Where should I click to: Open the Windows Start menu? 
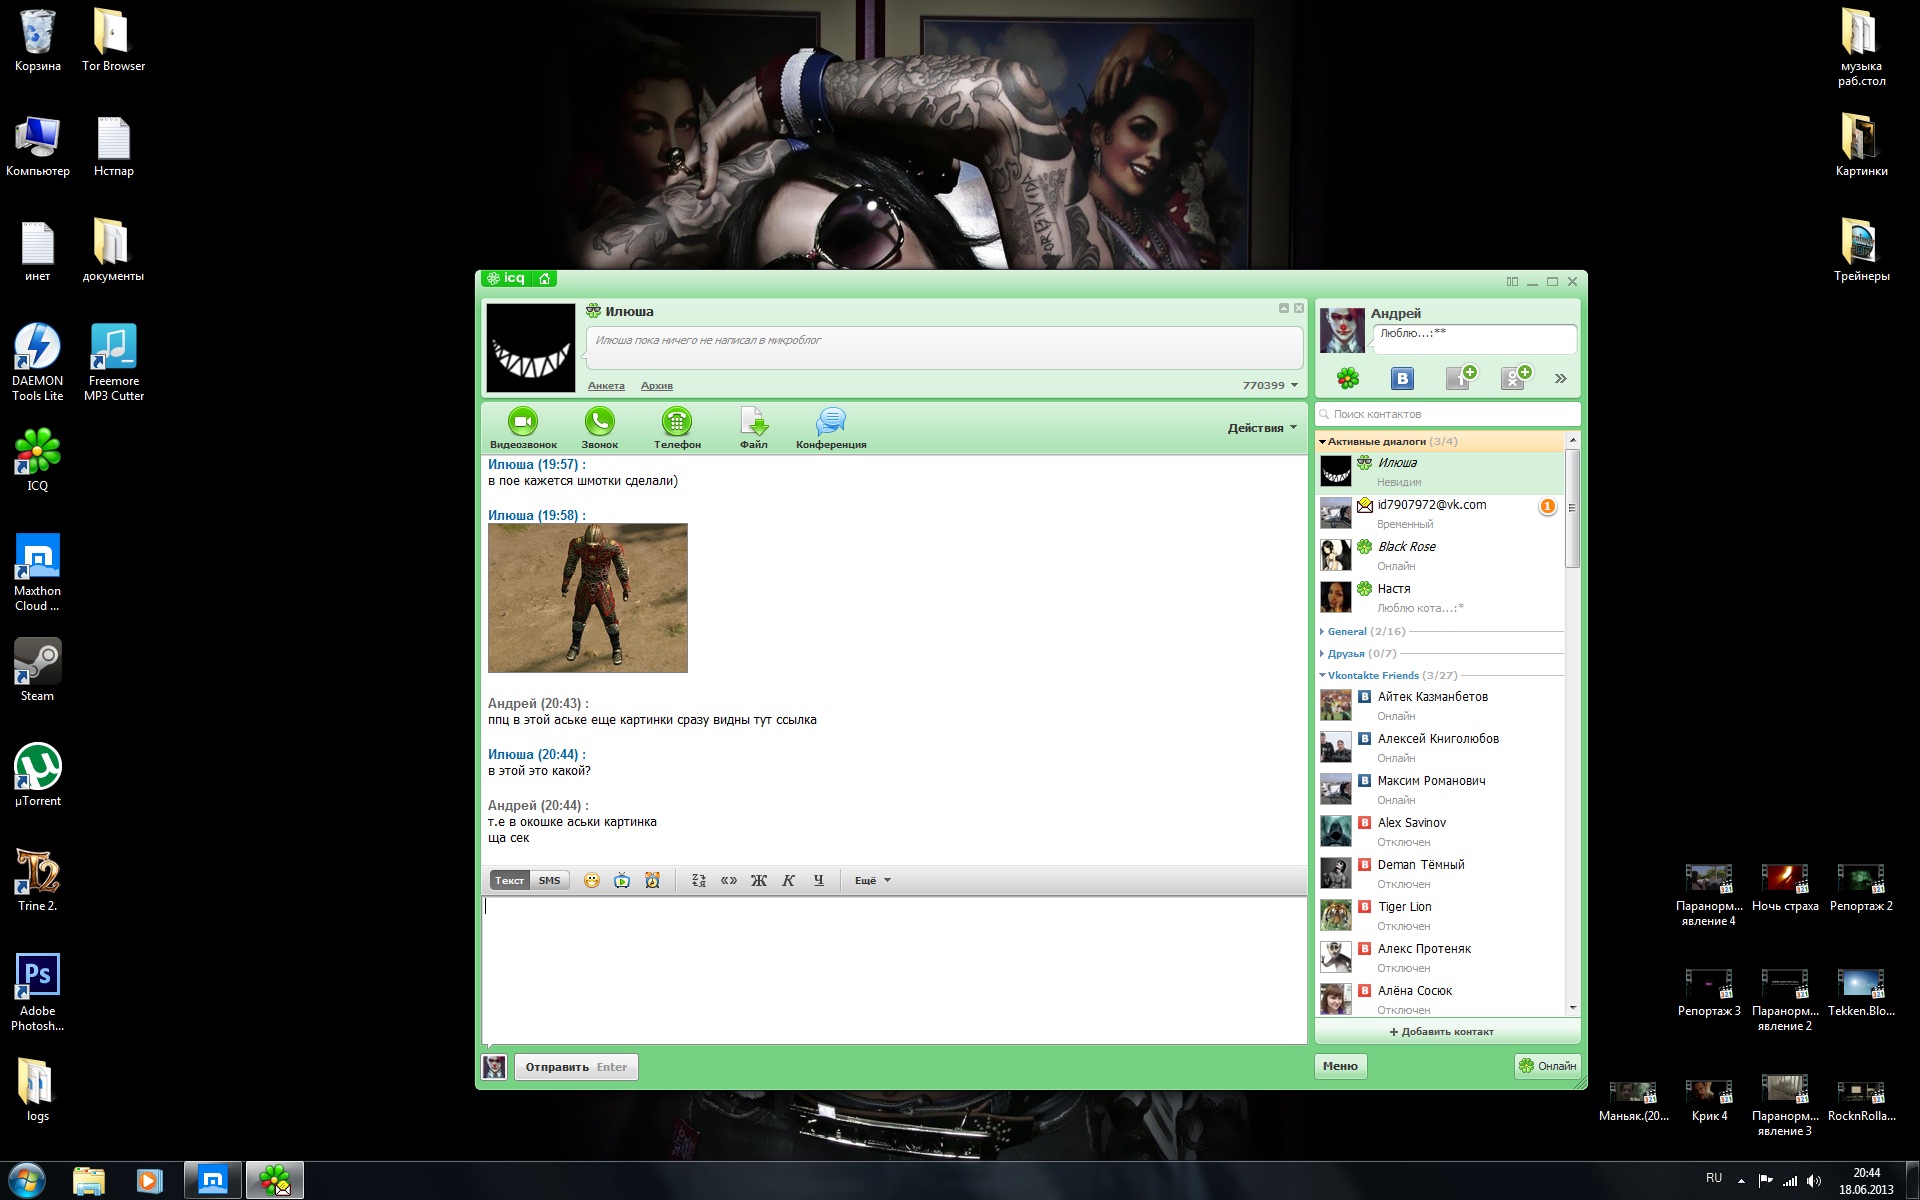click(26, 1181)
